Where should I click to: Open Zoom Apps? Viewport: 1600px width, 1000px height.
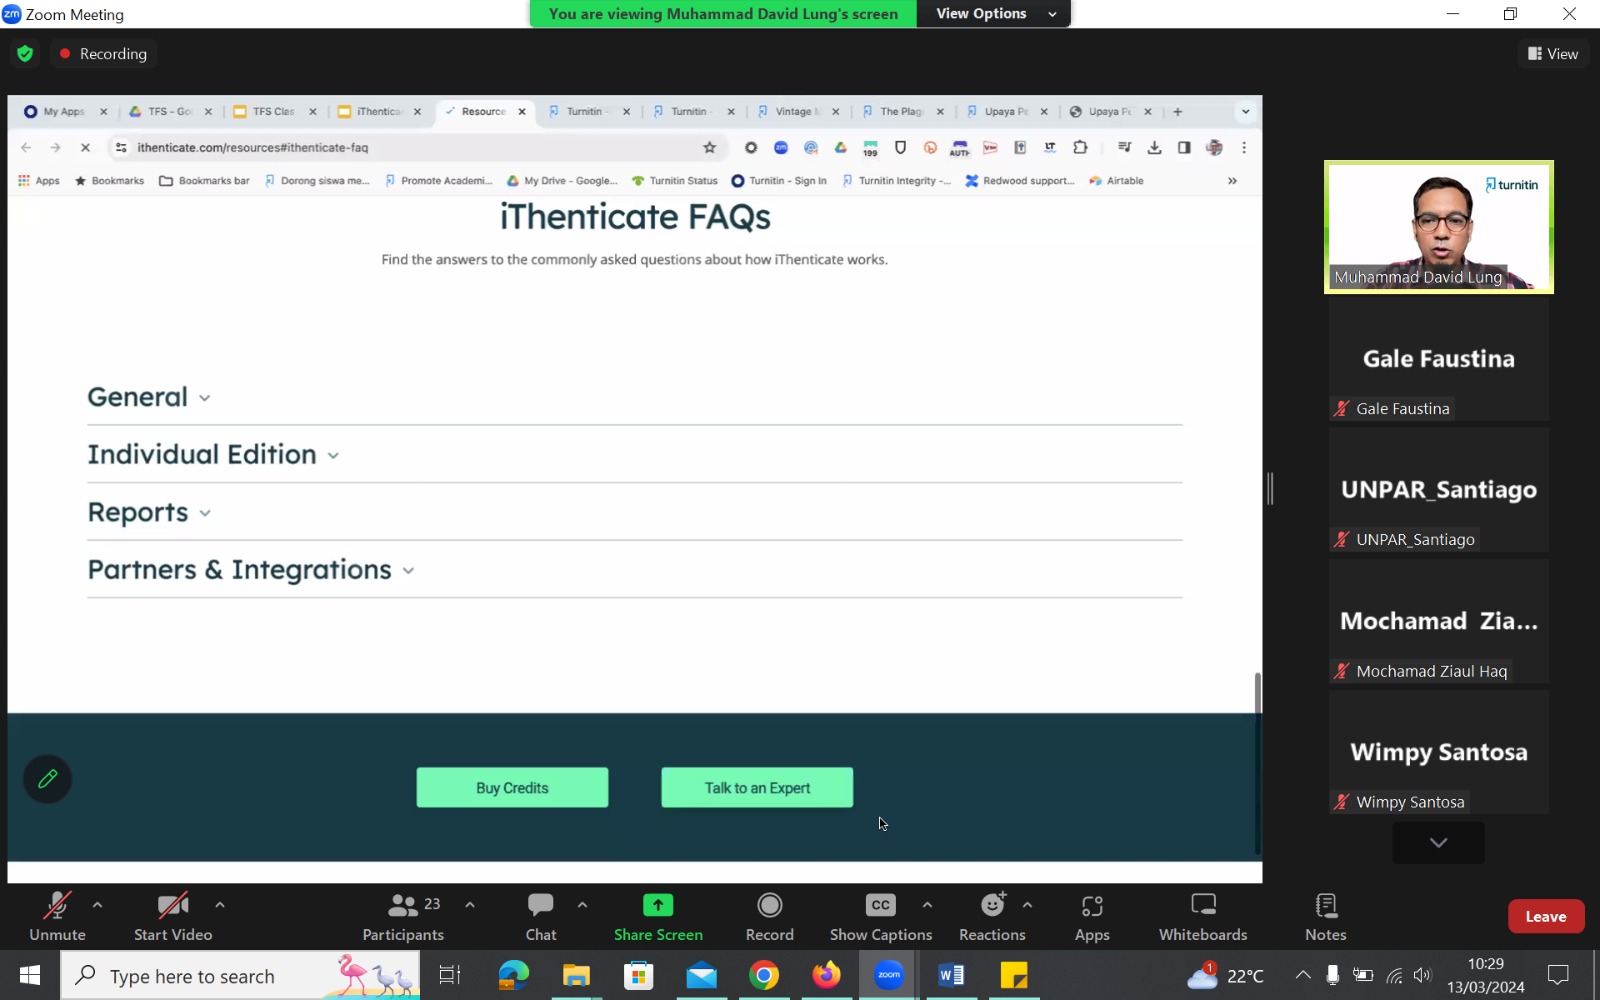1092,917
